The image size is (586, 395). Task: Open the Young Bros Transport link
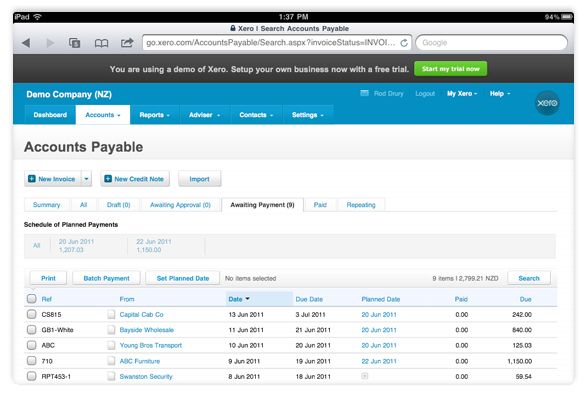click(151, 345)
